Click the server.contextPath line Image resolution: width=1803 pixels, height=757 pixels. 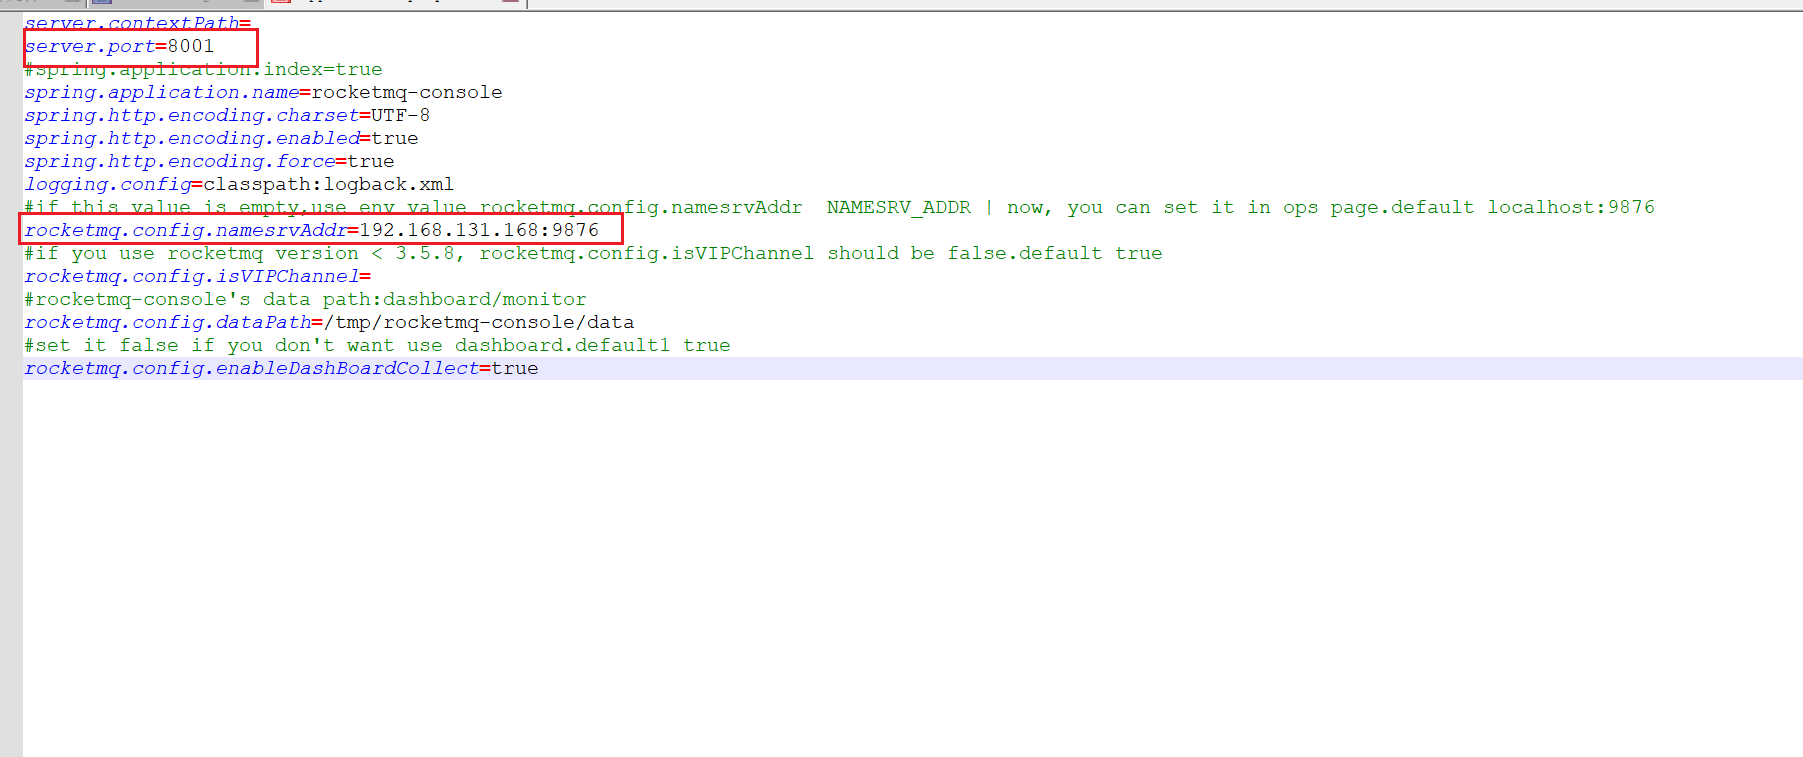[138, 23]
